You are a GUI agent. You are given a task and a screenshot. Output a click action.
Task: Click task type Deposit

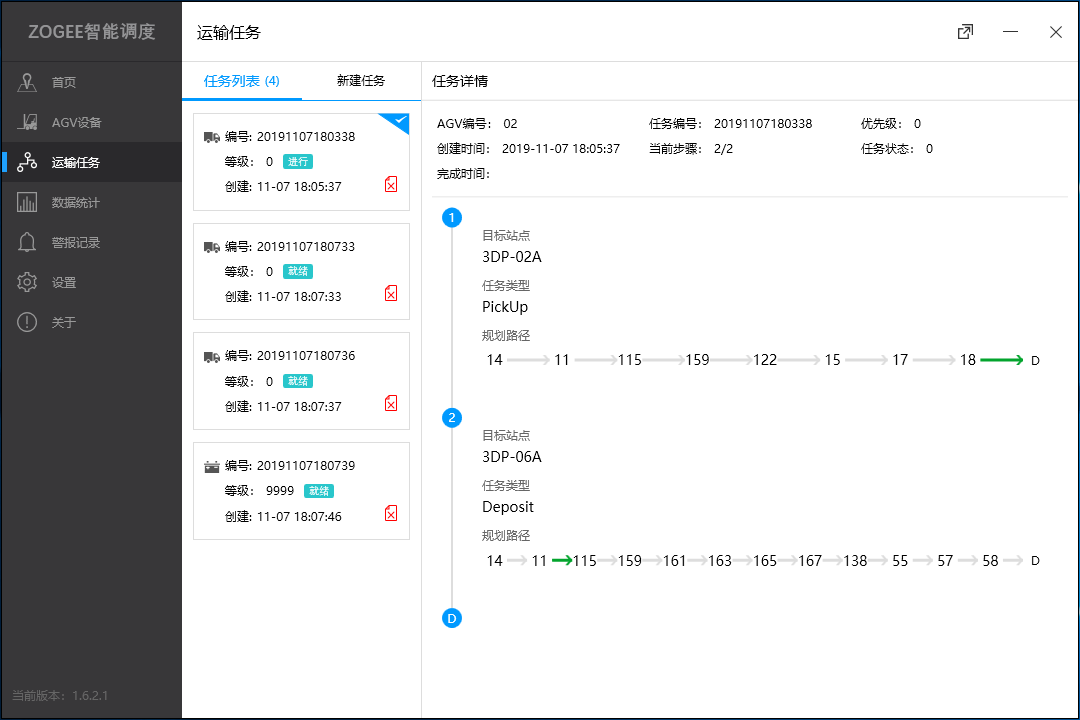[508, 506]
